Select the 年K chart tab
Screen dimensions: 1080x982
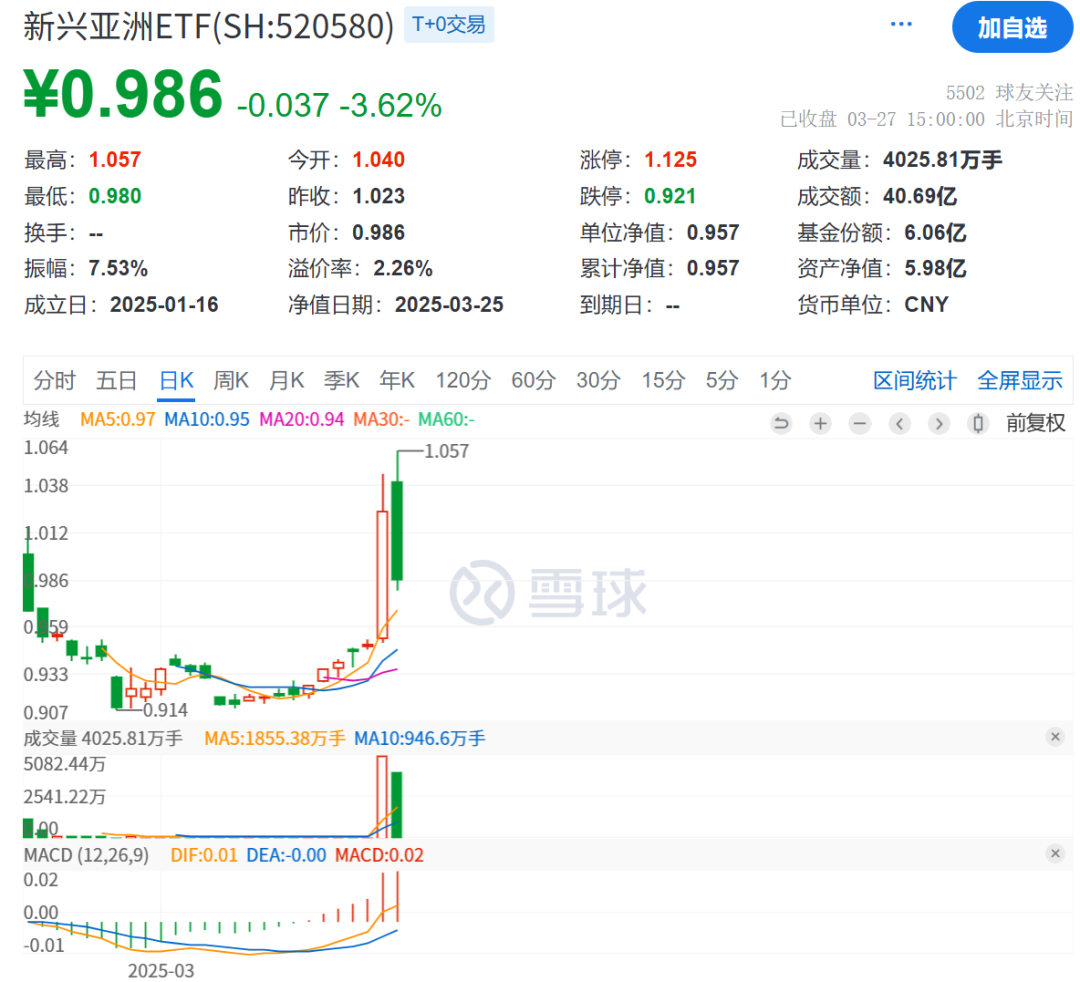pyautogui.click(x=397, y=380)
